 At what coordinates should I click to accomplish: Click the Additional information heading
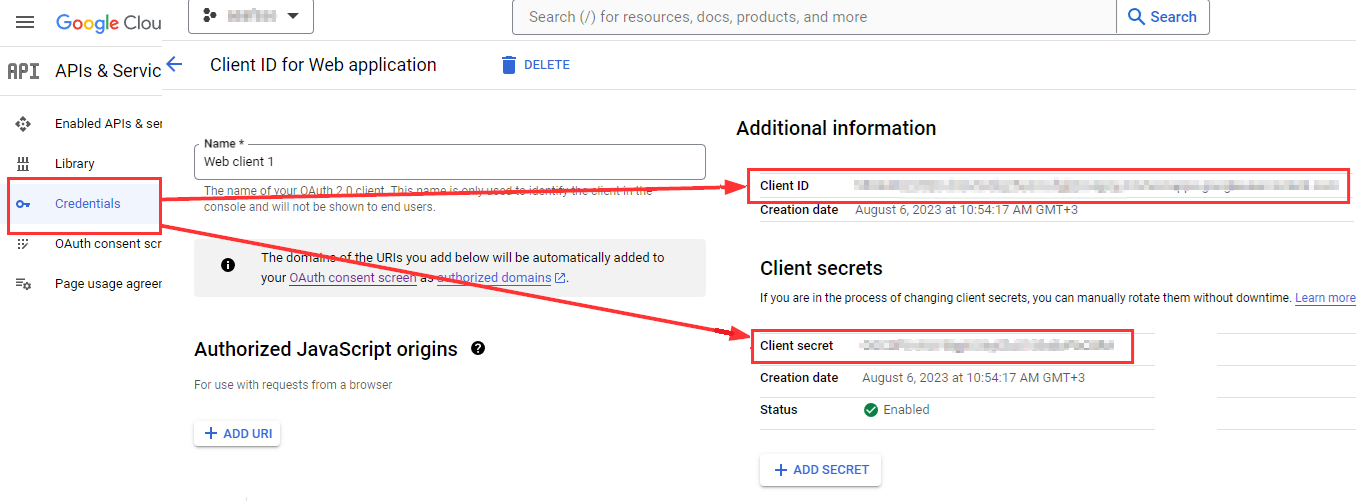coord(836,128)
